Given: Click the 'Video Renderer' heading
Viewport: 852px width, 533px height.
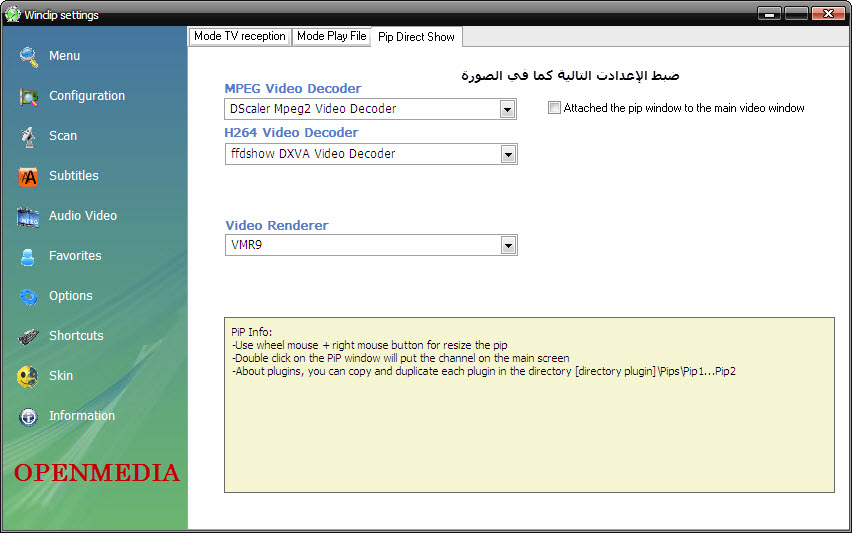Looking at the screenshot, I should coord(277,225).
